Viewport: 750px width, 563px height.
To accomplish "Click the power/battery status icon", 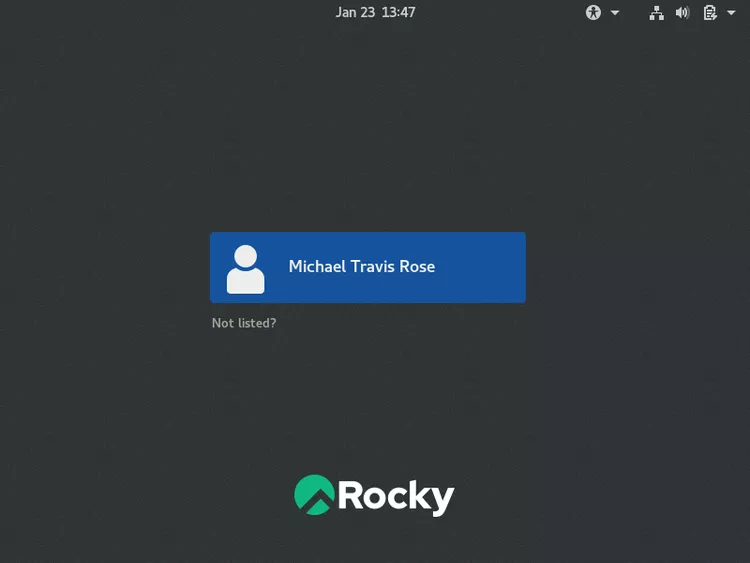I will [710, 12].
